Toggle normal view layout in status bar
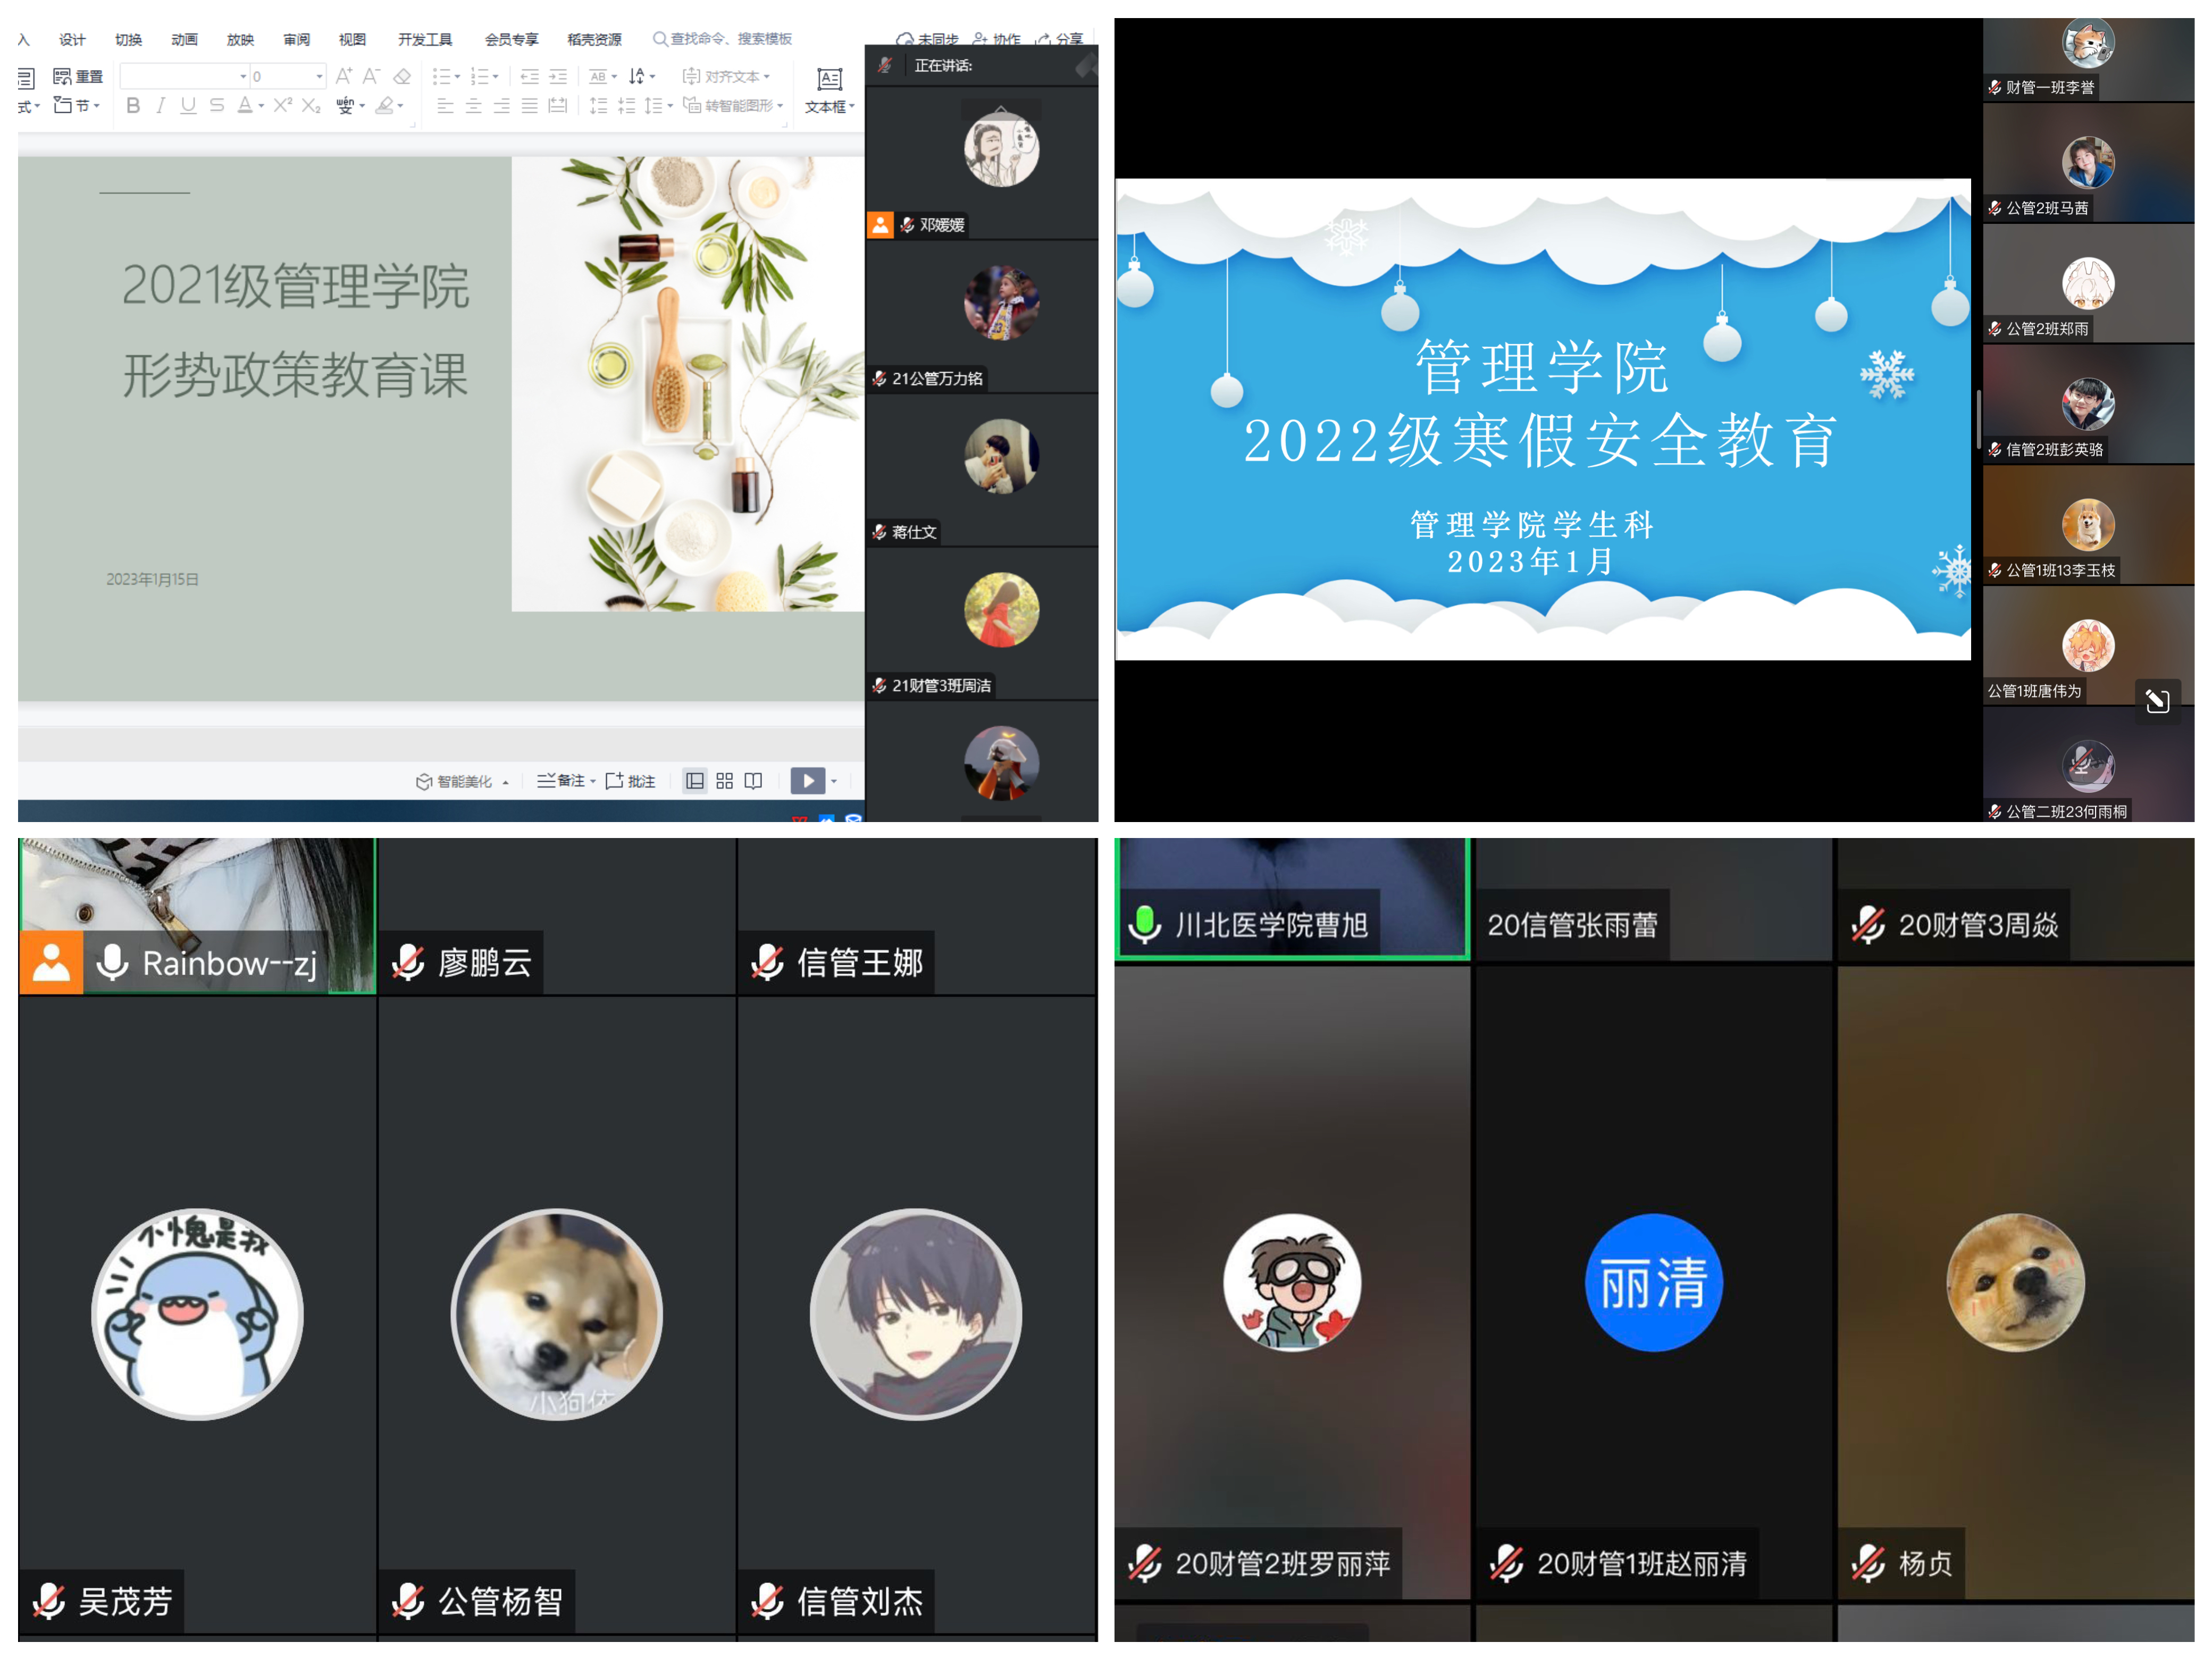The image size is (2212, 1659). (x=695, y=781)
